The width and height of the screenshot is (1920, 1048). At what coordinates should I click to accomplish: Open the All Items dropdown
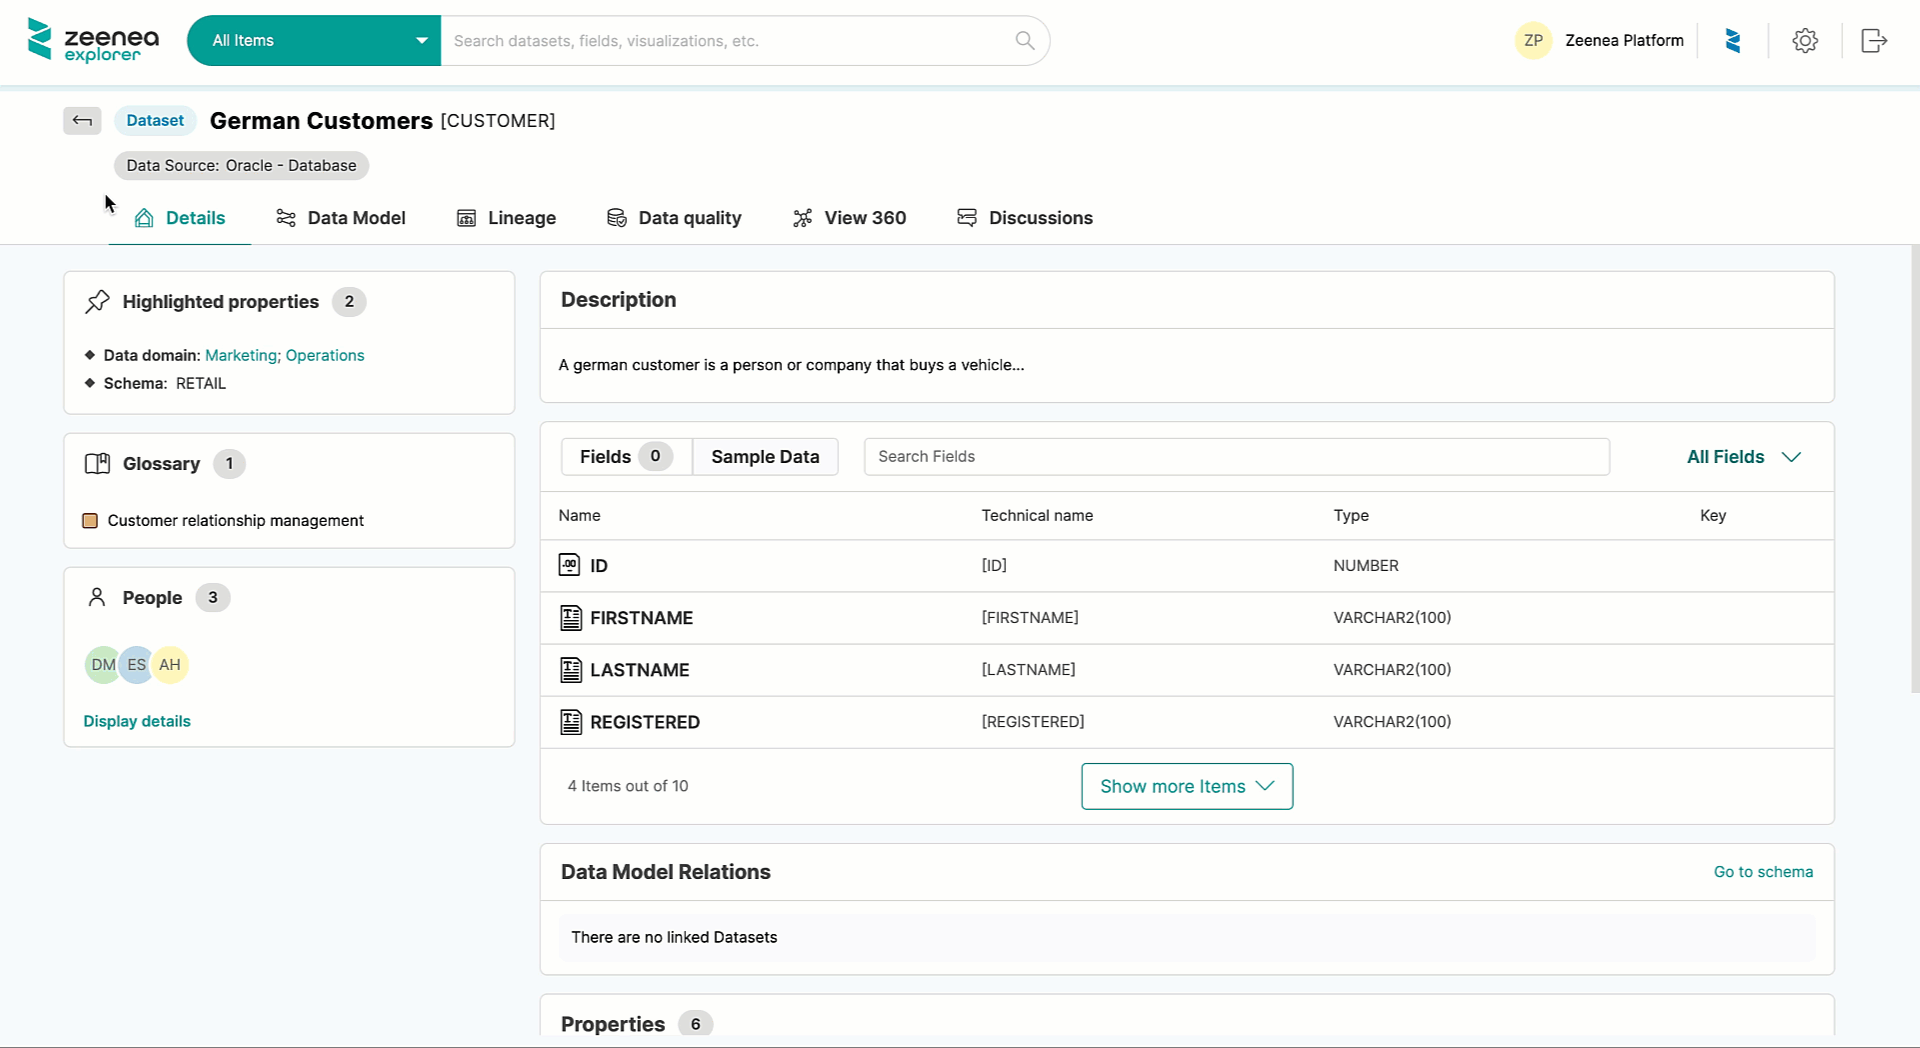pyautogui.click(x=313, y=41)
